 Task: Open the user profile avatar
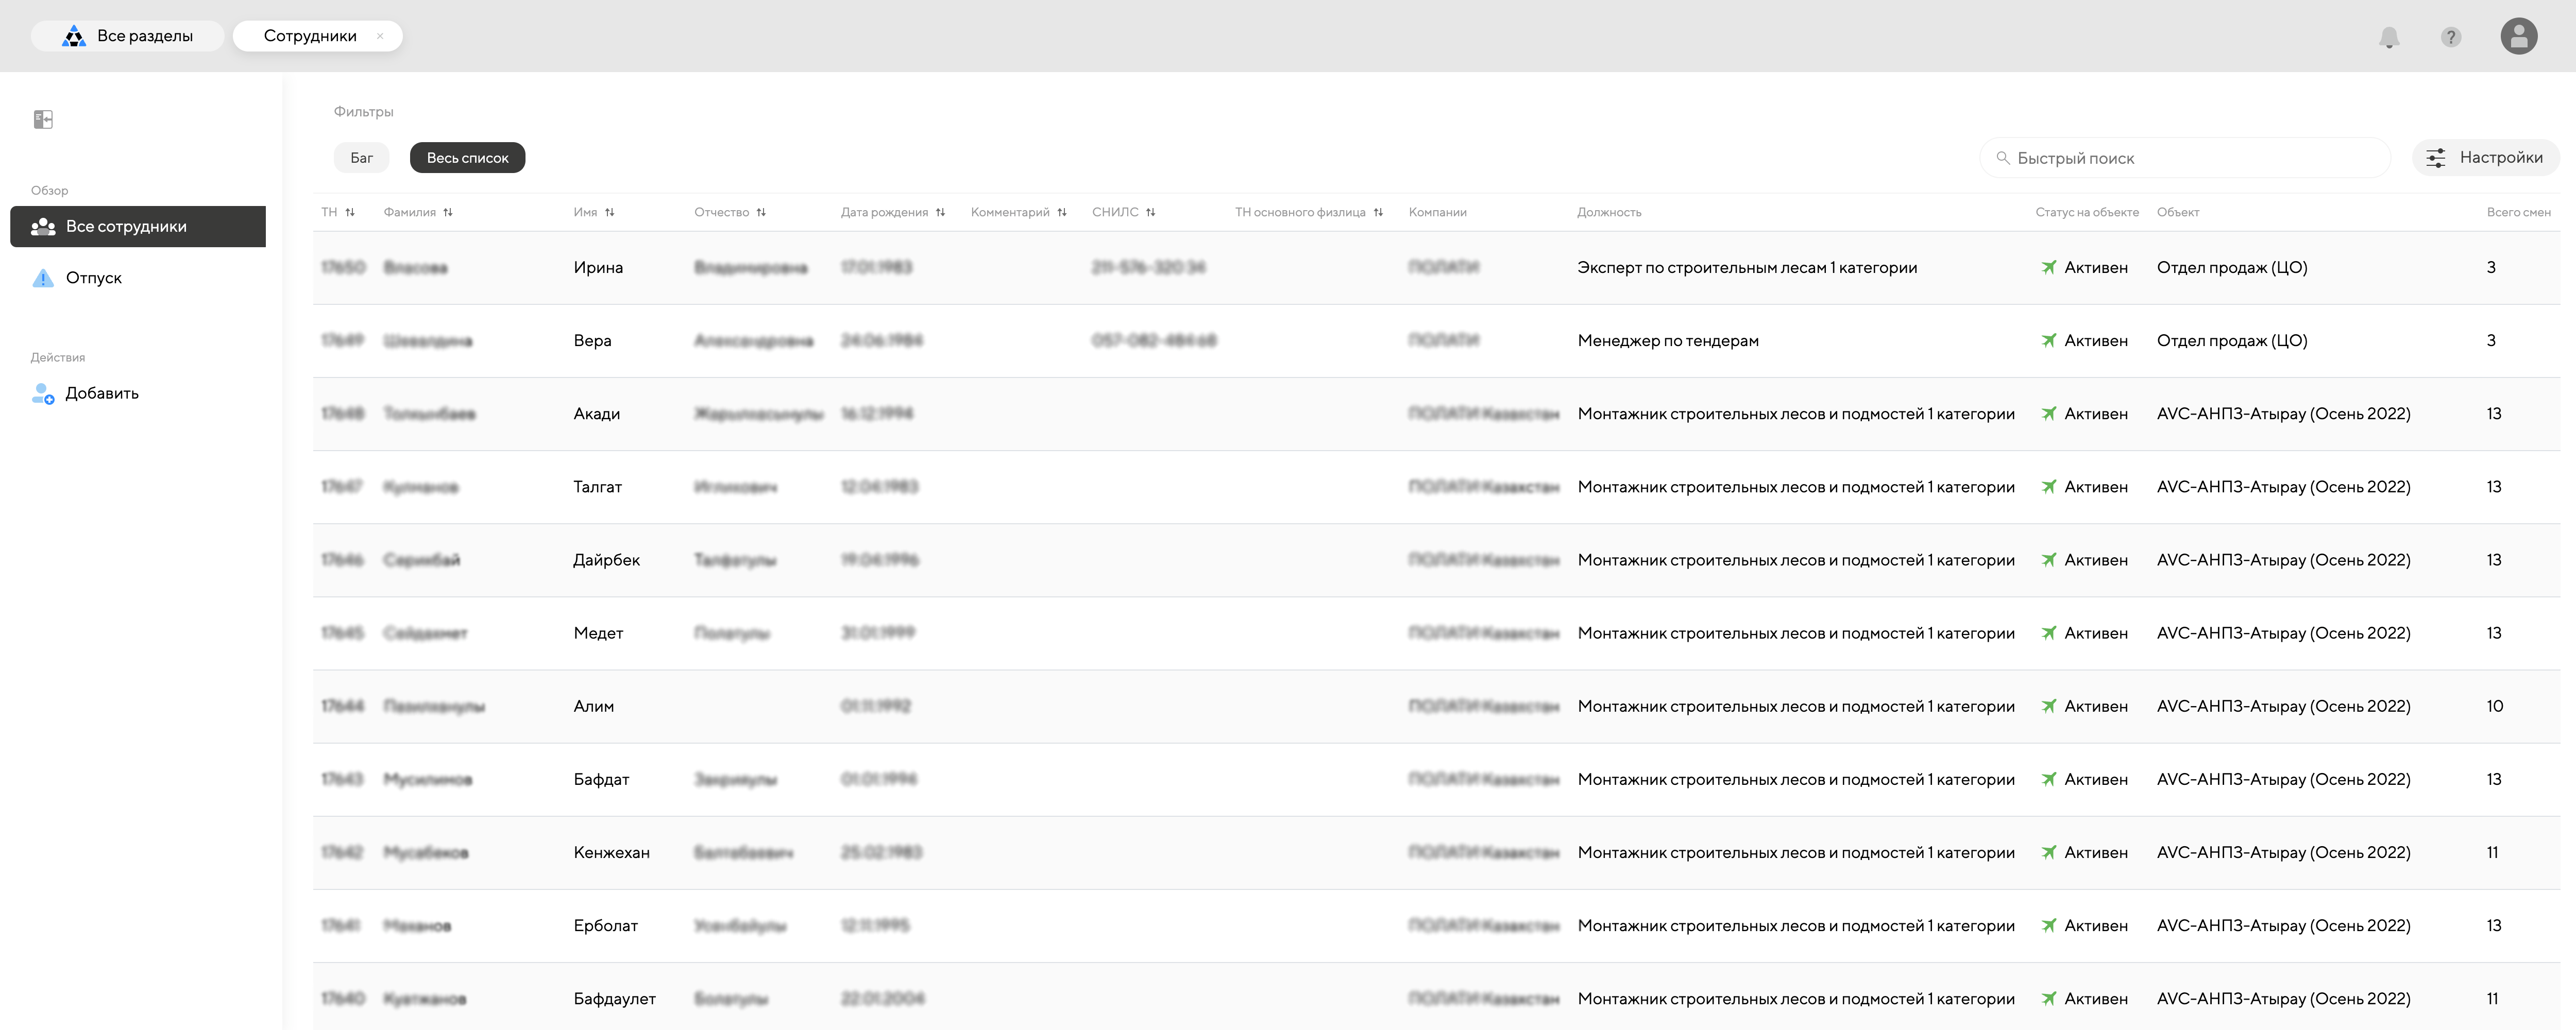(2518, 36)
